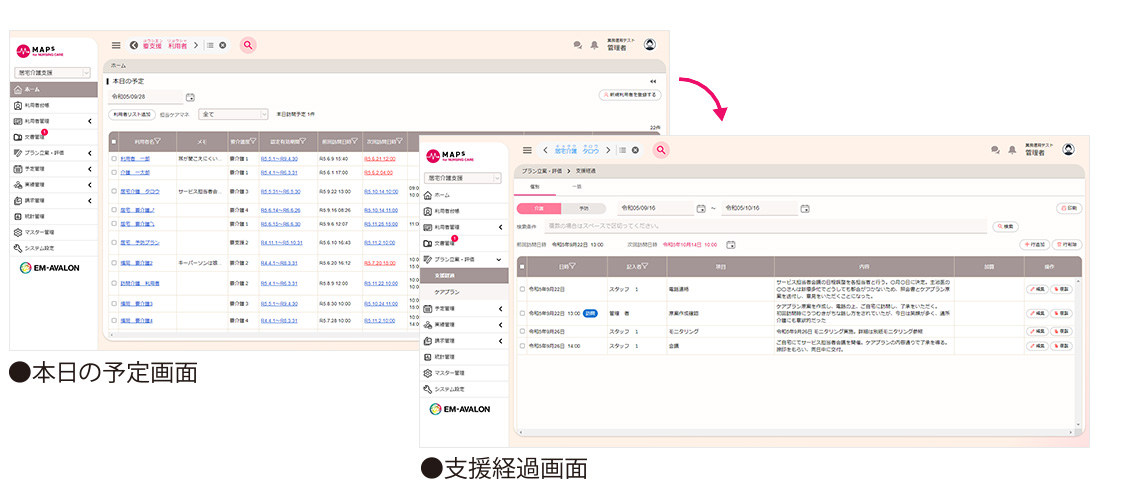The image size is (1121, 481).
Task: Filter 記入者 column in 支援経過 table
Action: click(x=645, y=267)
